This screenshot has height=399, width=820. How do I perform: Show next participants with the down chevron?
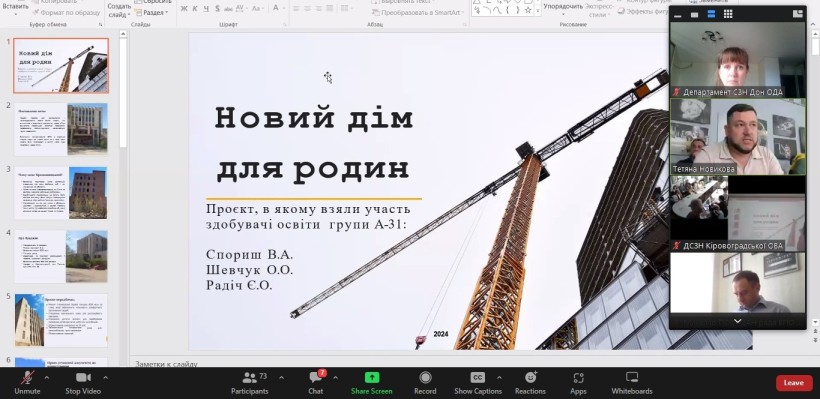737,321
